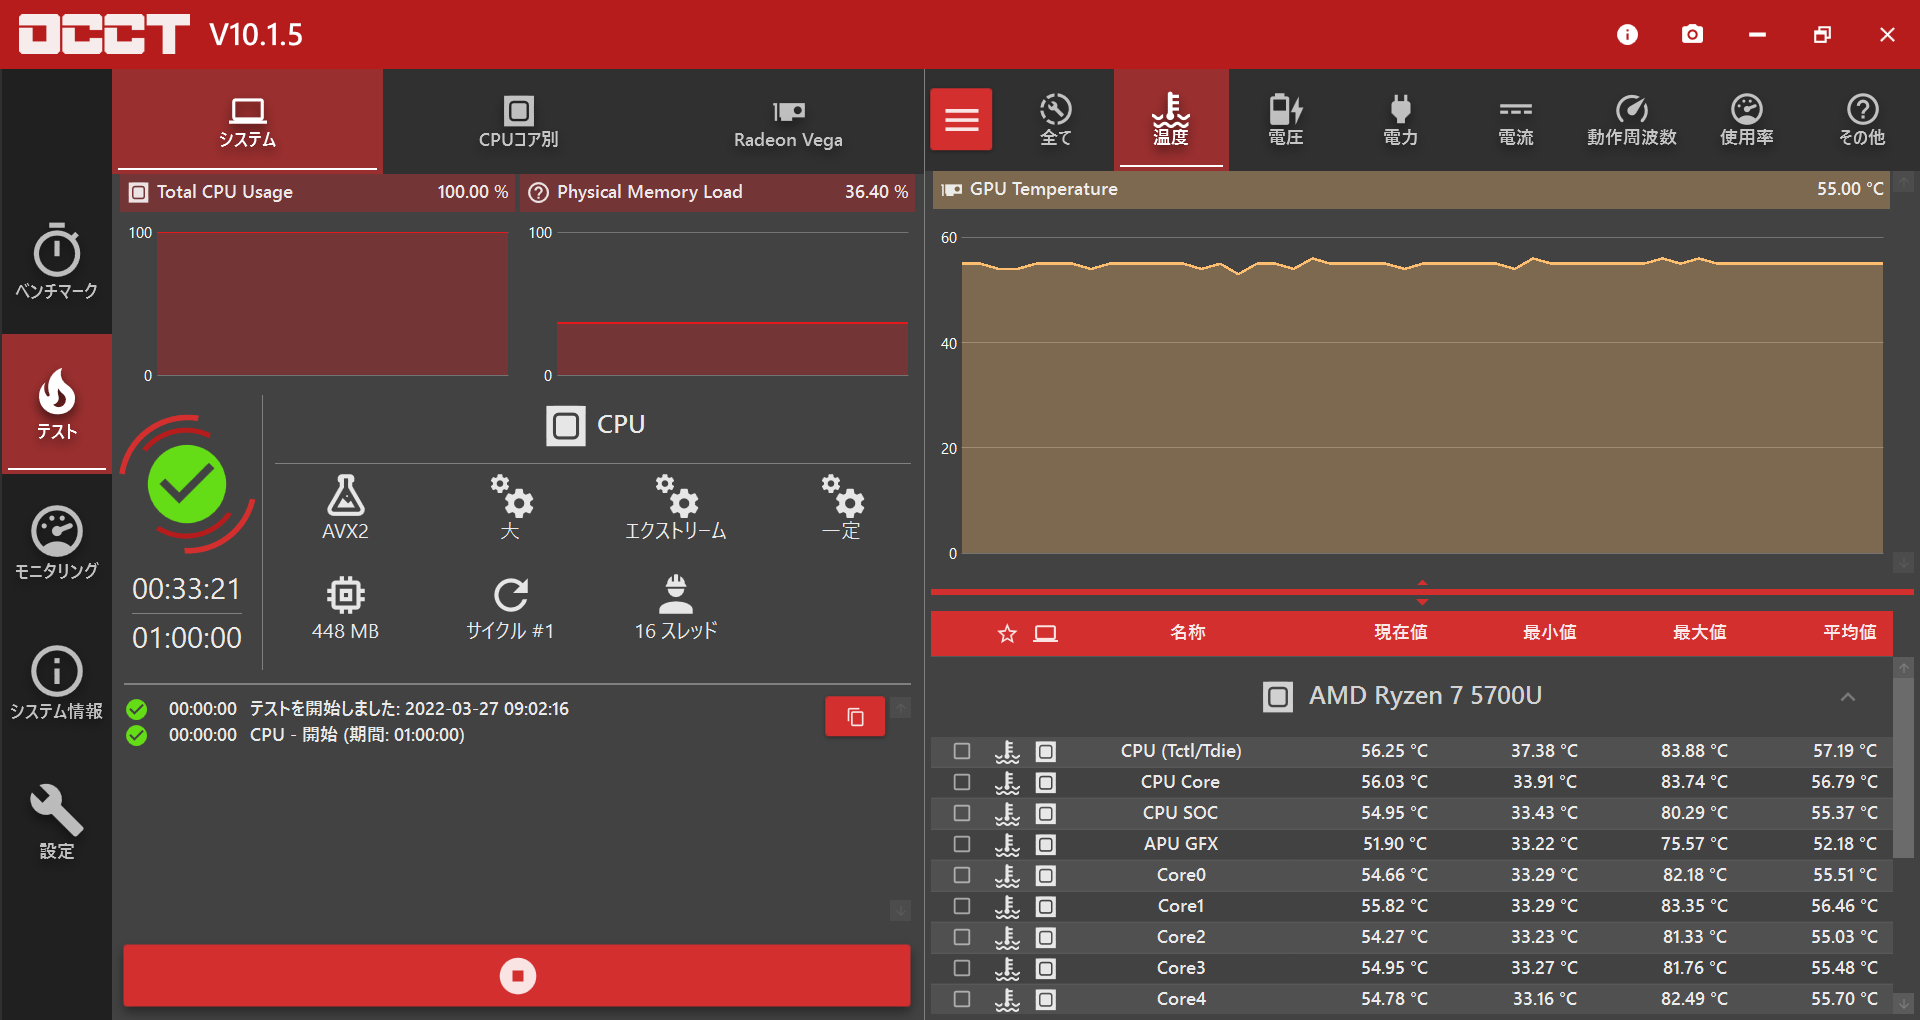Screen dimensions: 1920x1020
Task: Toggle graph icon for CPU Core row
Action: pyautogui.click(x=1007, y=782)
